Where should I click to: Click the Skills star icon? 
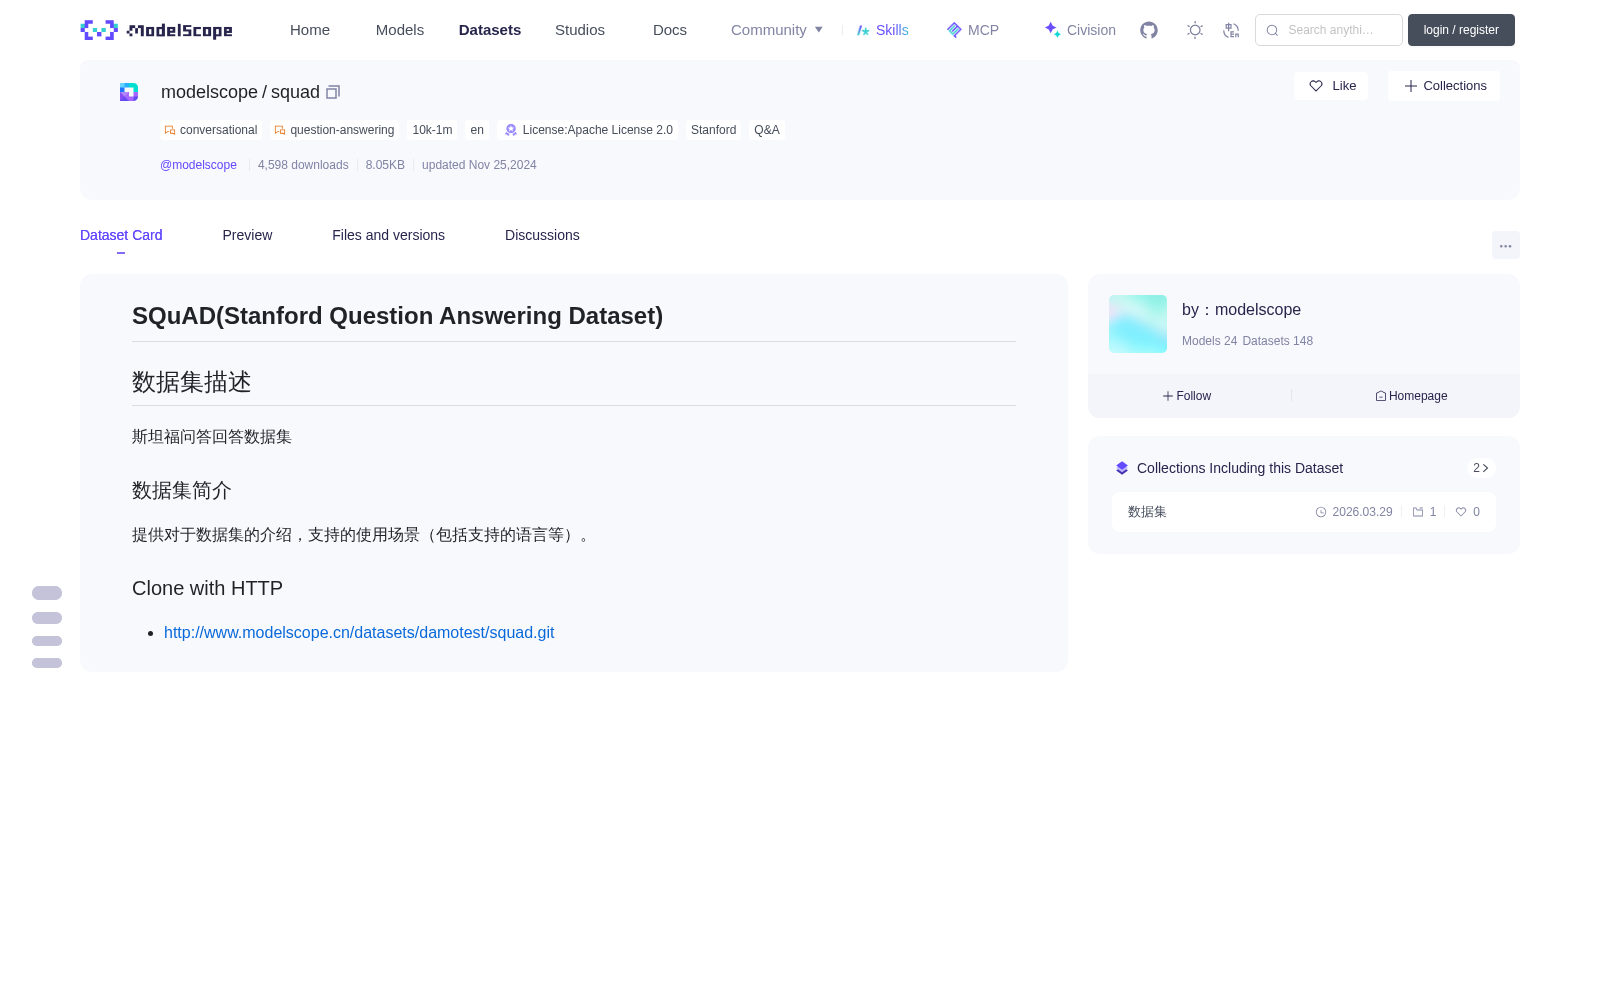(863, 30)
